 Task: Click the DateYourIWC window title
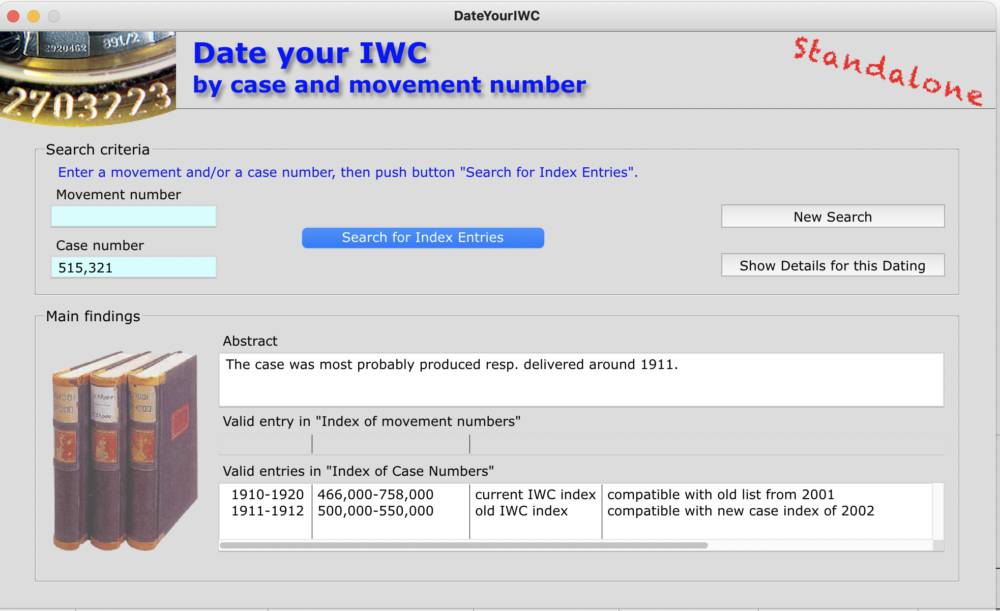497,16
